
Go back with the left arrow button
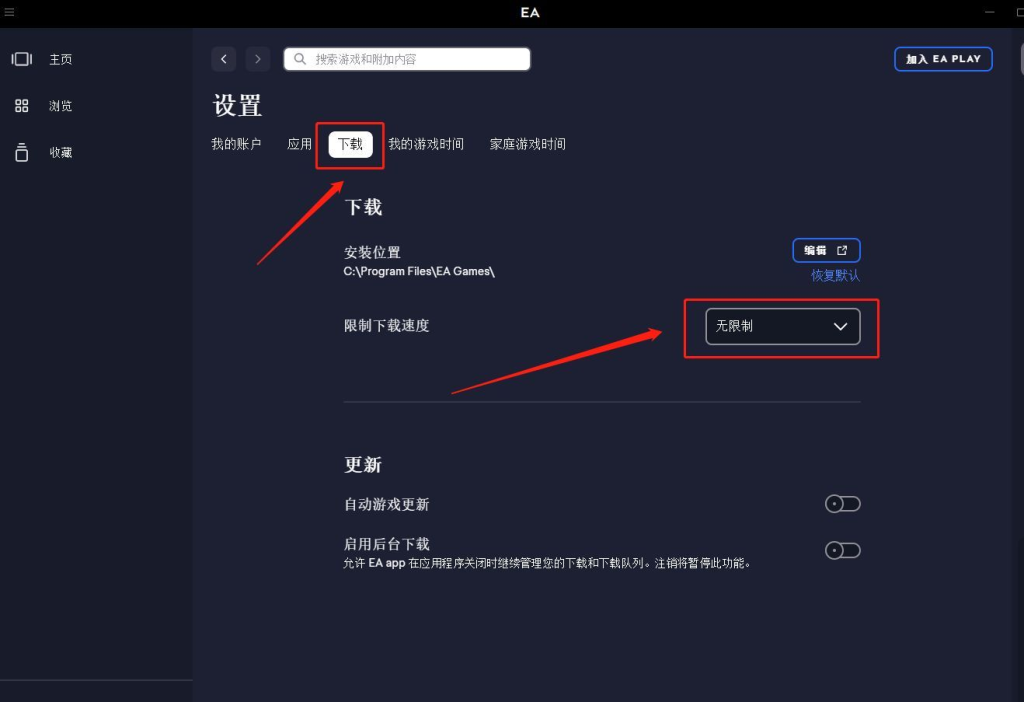click(223, 59)
